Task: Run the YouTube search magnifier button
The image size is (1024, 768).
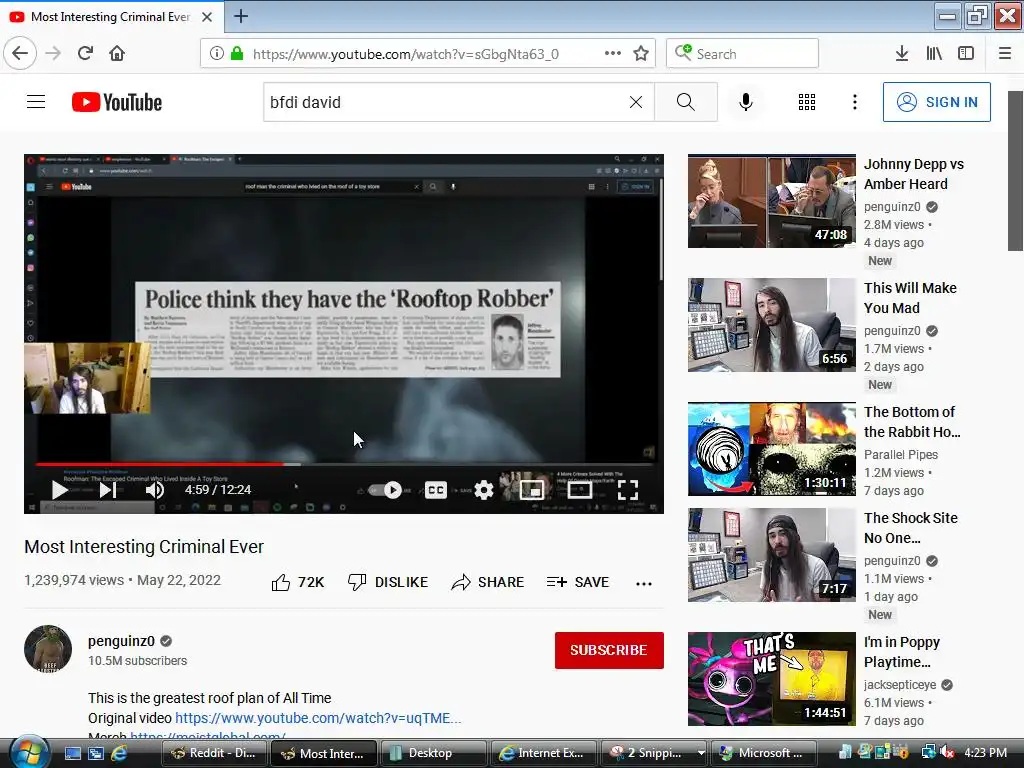Action: 686,102
